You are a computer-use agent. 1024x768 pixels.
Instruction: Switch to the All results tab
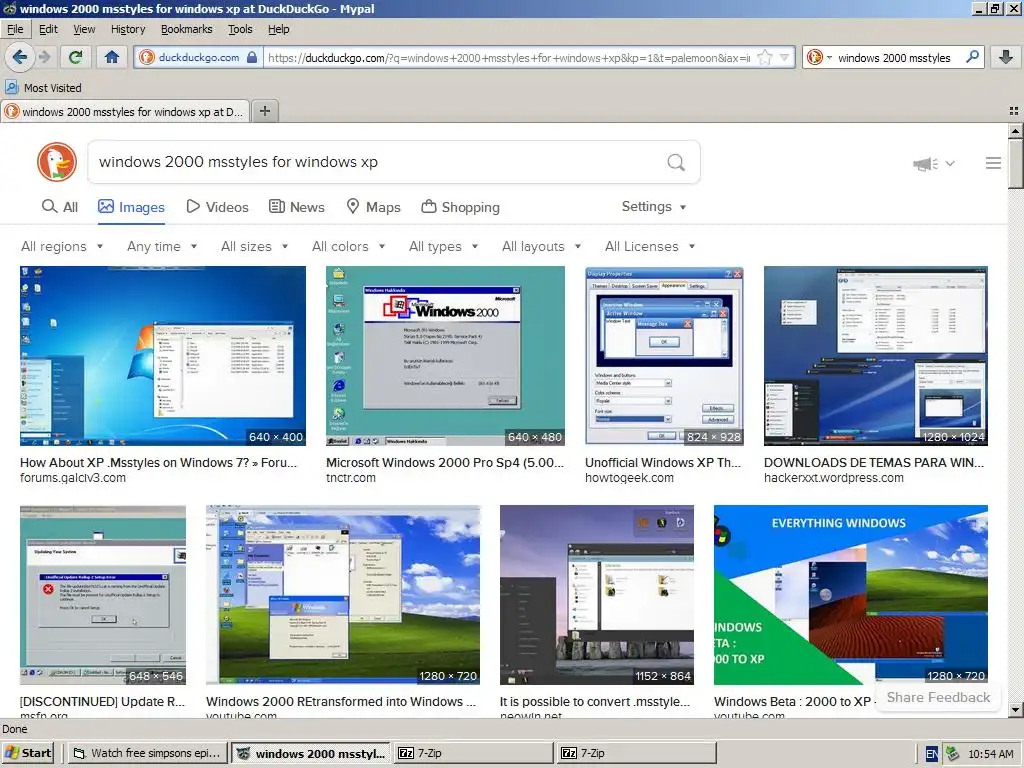tap(59, 207)
